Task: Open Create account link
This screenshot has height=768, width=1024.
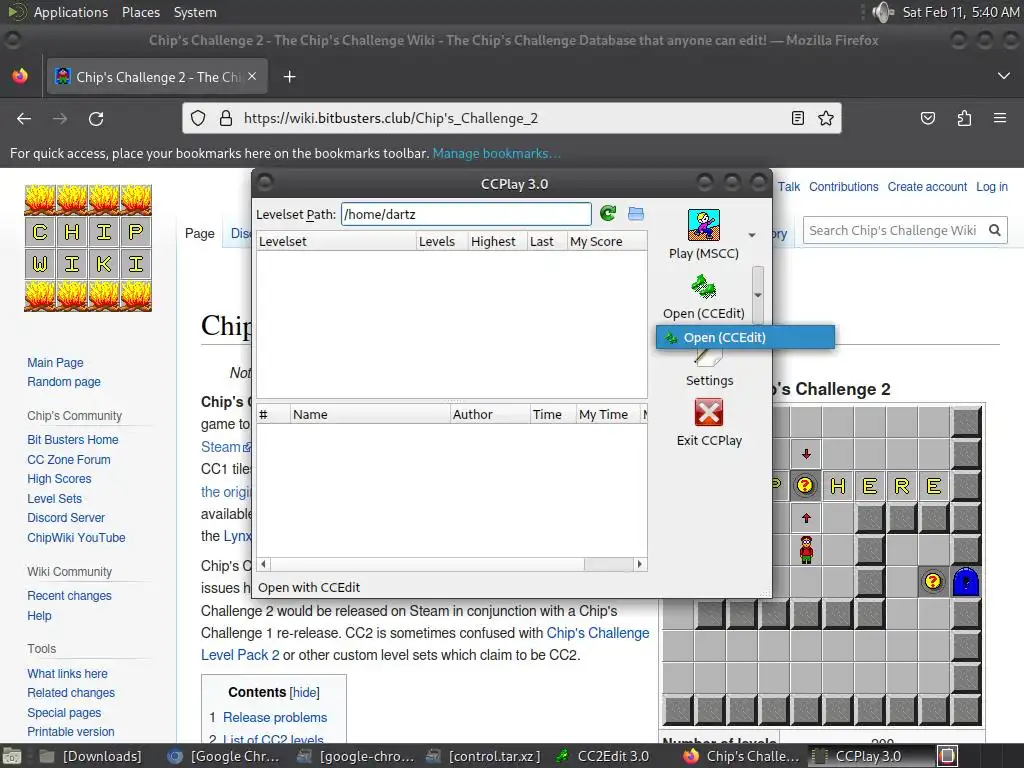Action: coord(927,187)
